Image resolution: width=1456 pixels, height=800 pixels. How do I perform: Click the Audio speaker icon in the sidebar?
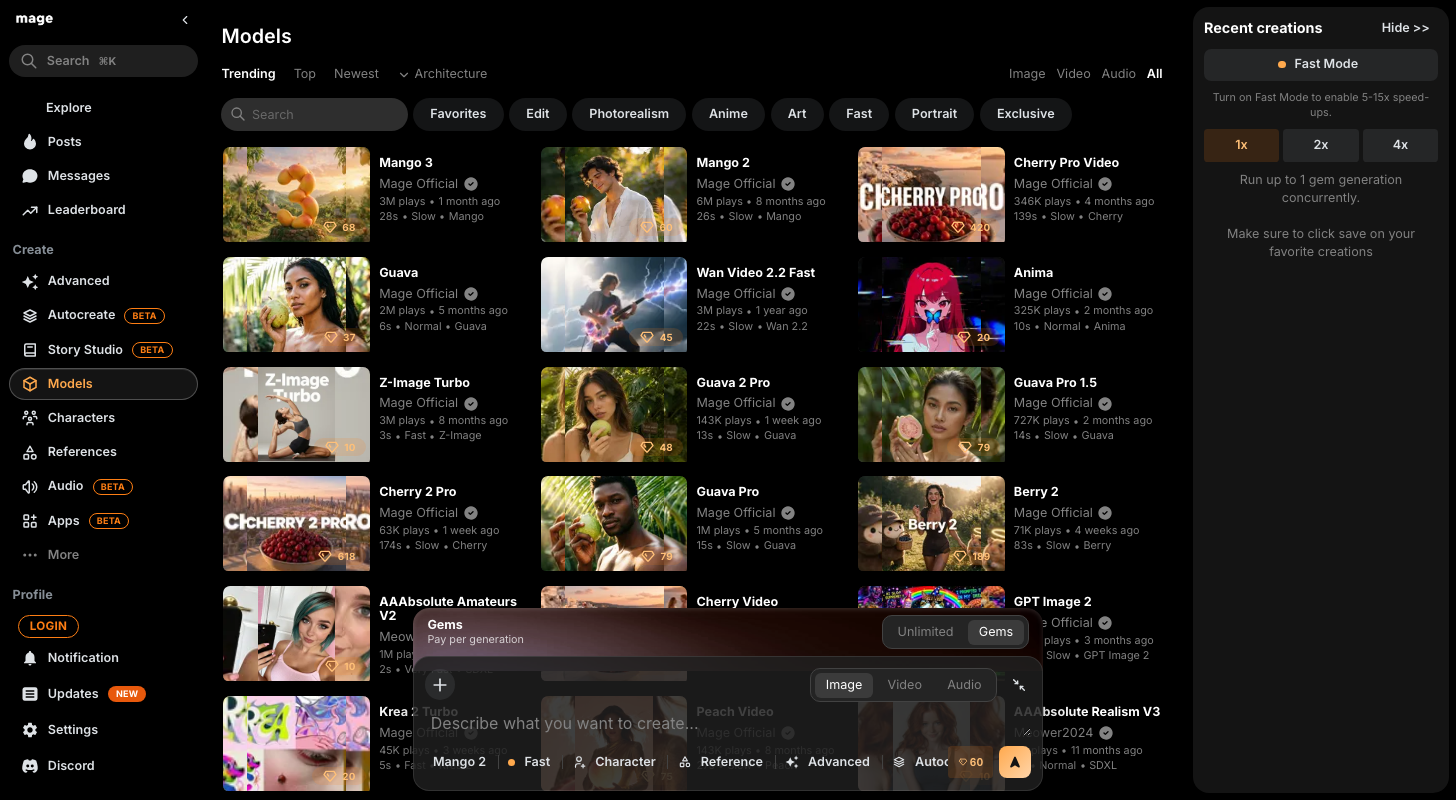(30, 487)
